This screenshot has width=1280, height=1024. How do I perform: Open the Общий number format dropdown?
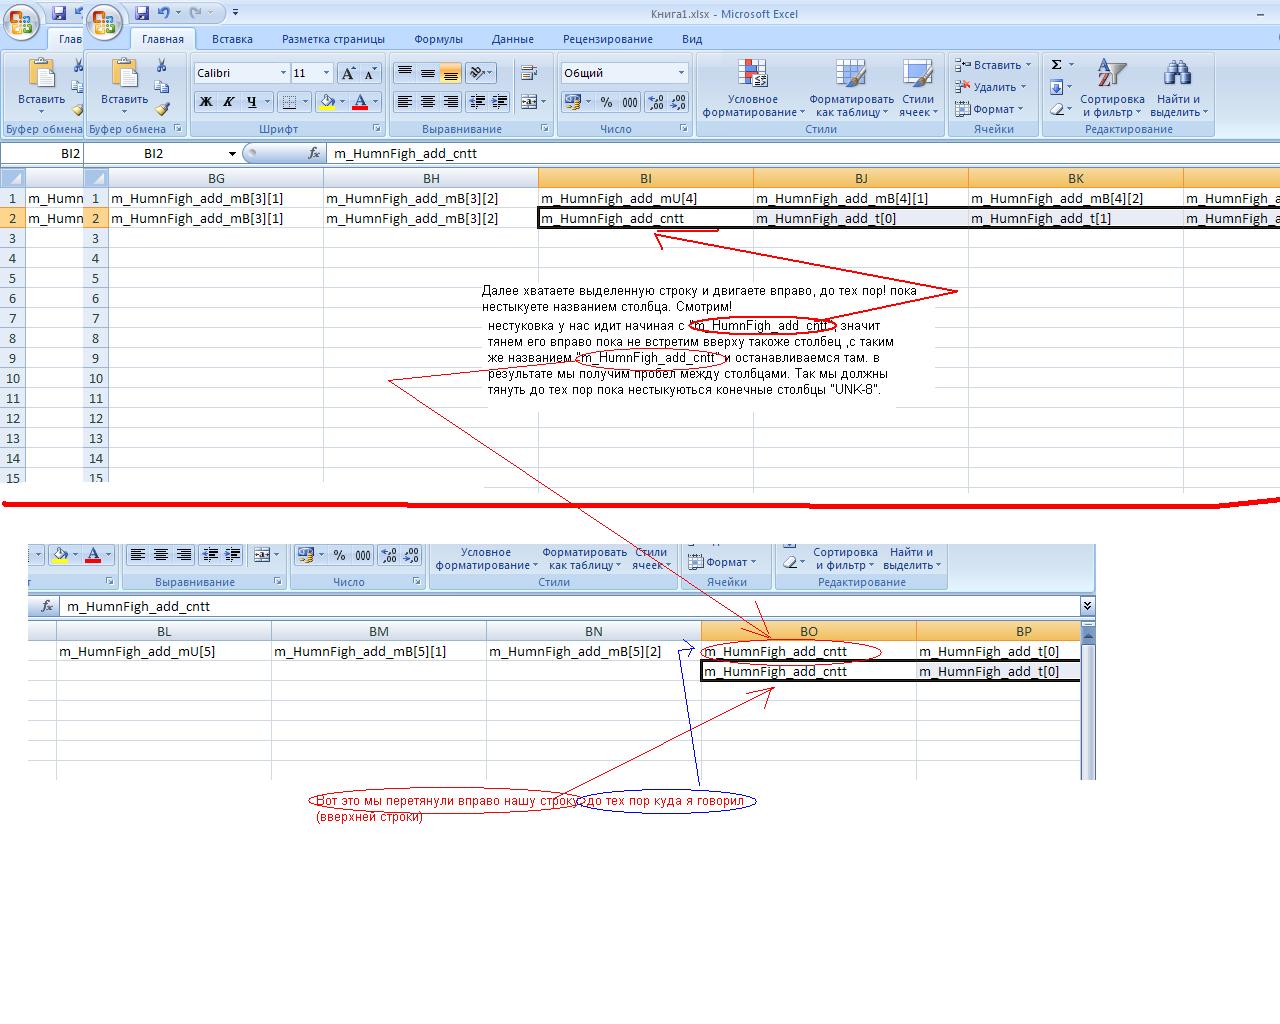click(x=681, y=73)
